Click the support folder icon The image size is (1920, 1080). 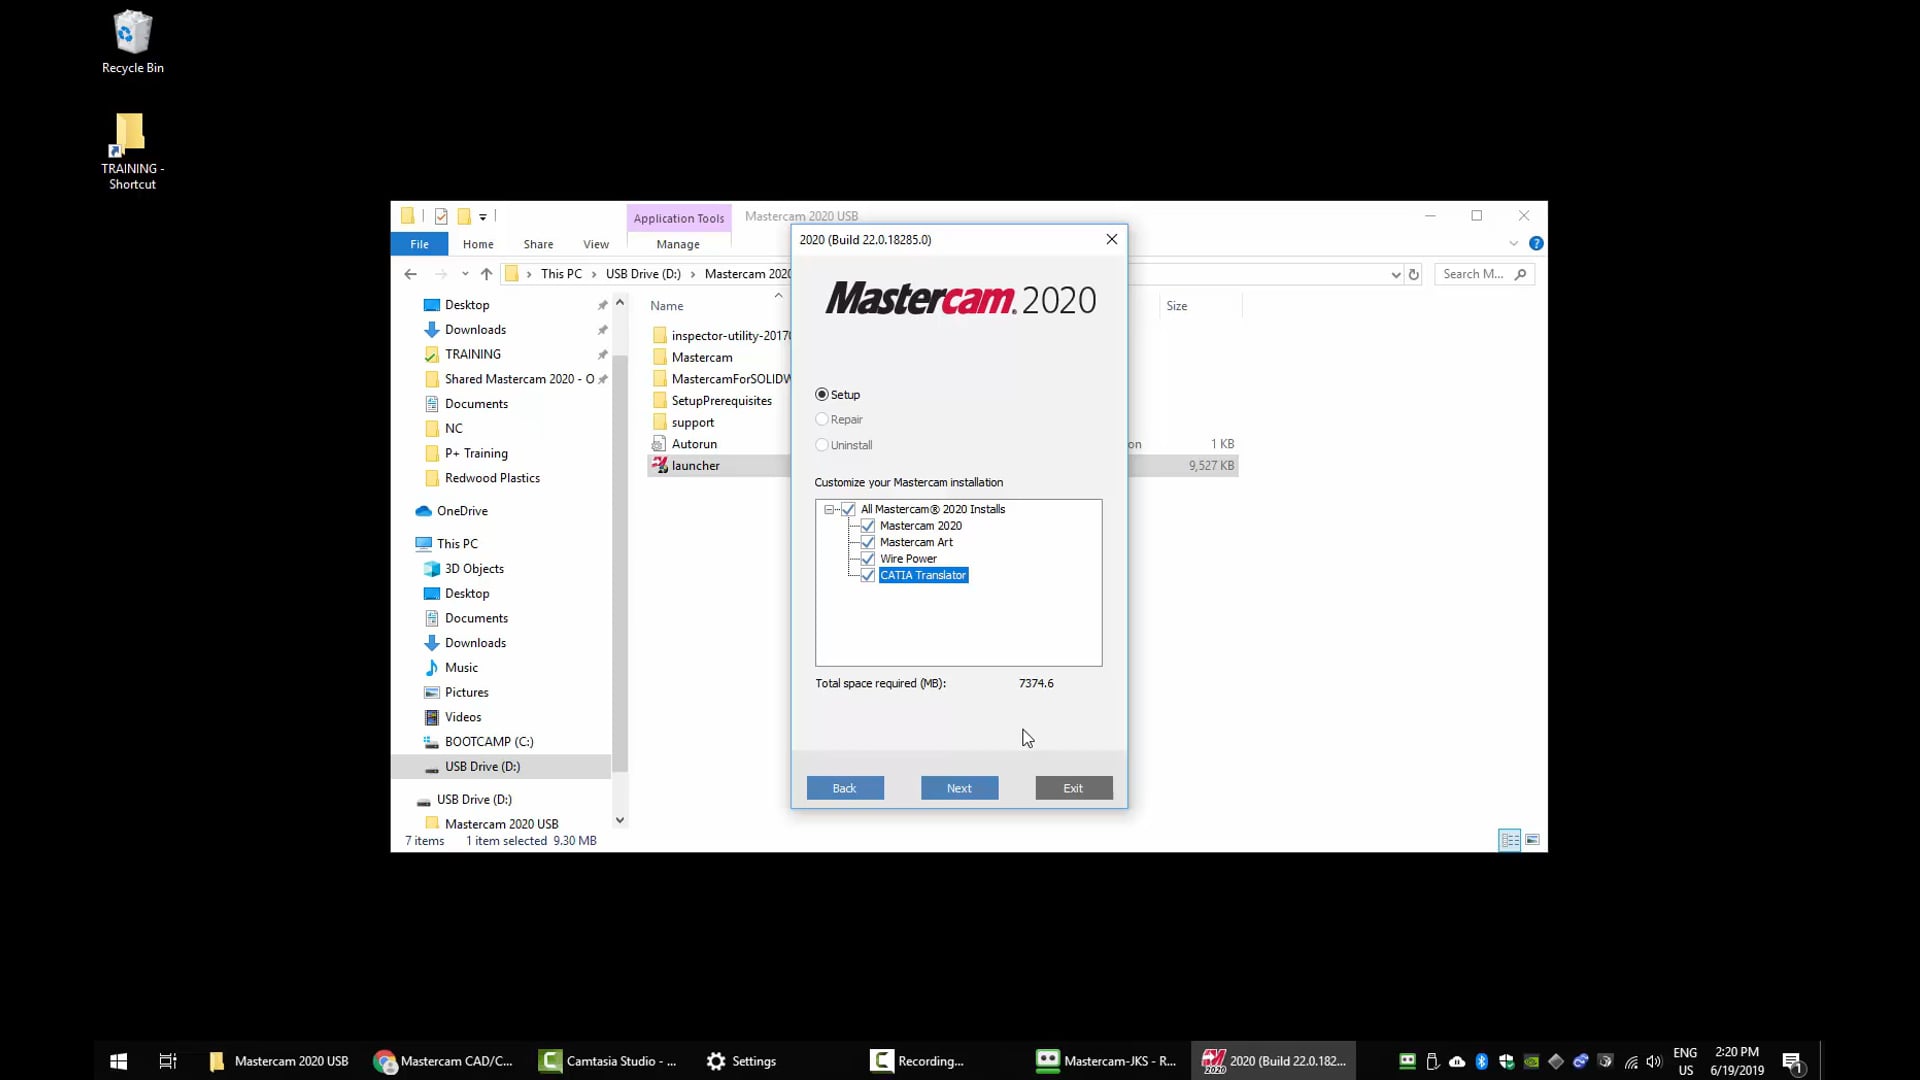pyautogui.click(x=660, y=422)
